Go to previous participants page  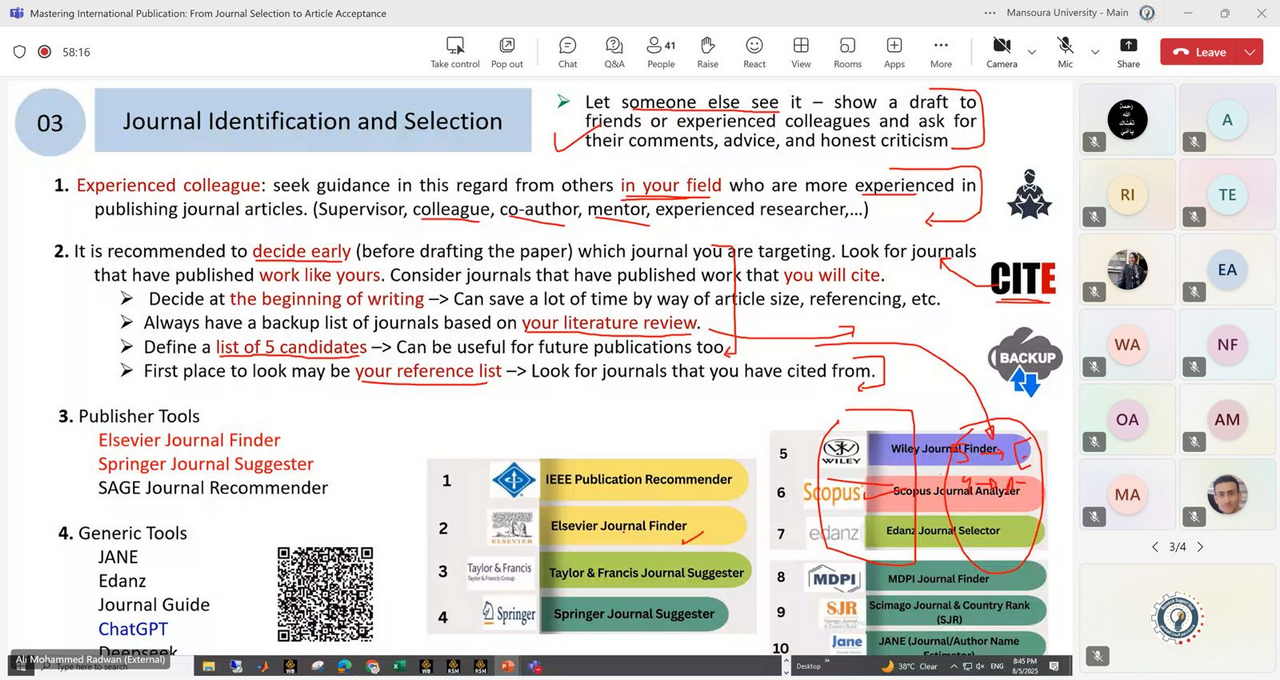click(1155, 547)
